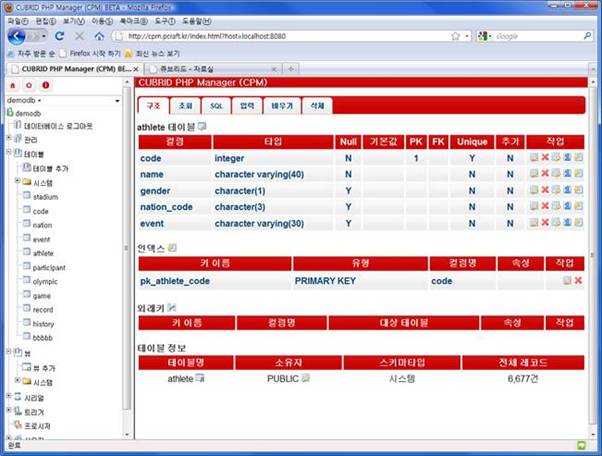
Task: Click the add-index icon beside index heading
Action: coord(172,248)
